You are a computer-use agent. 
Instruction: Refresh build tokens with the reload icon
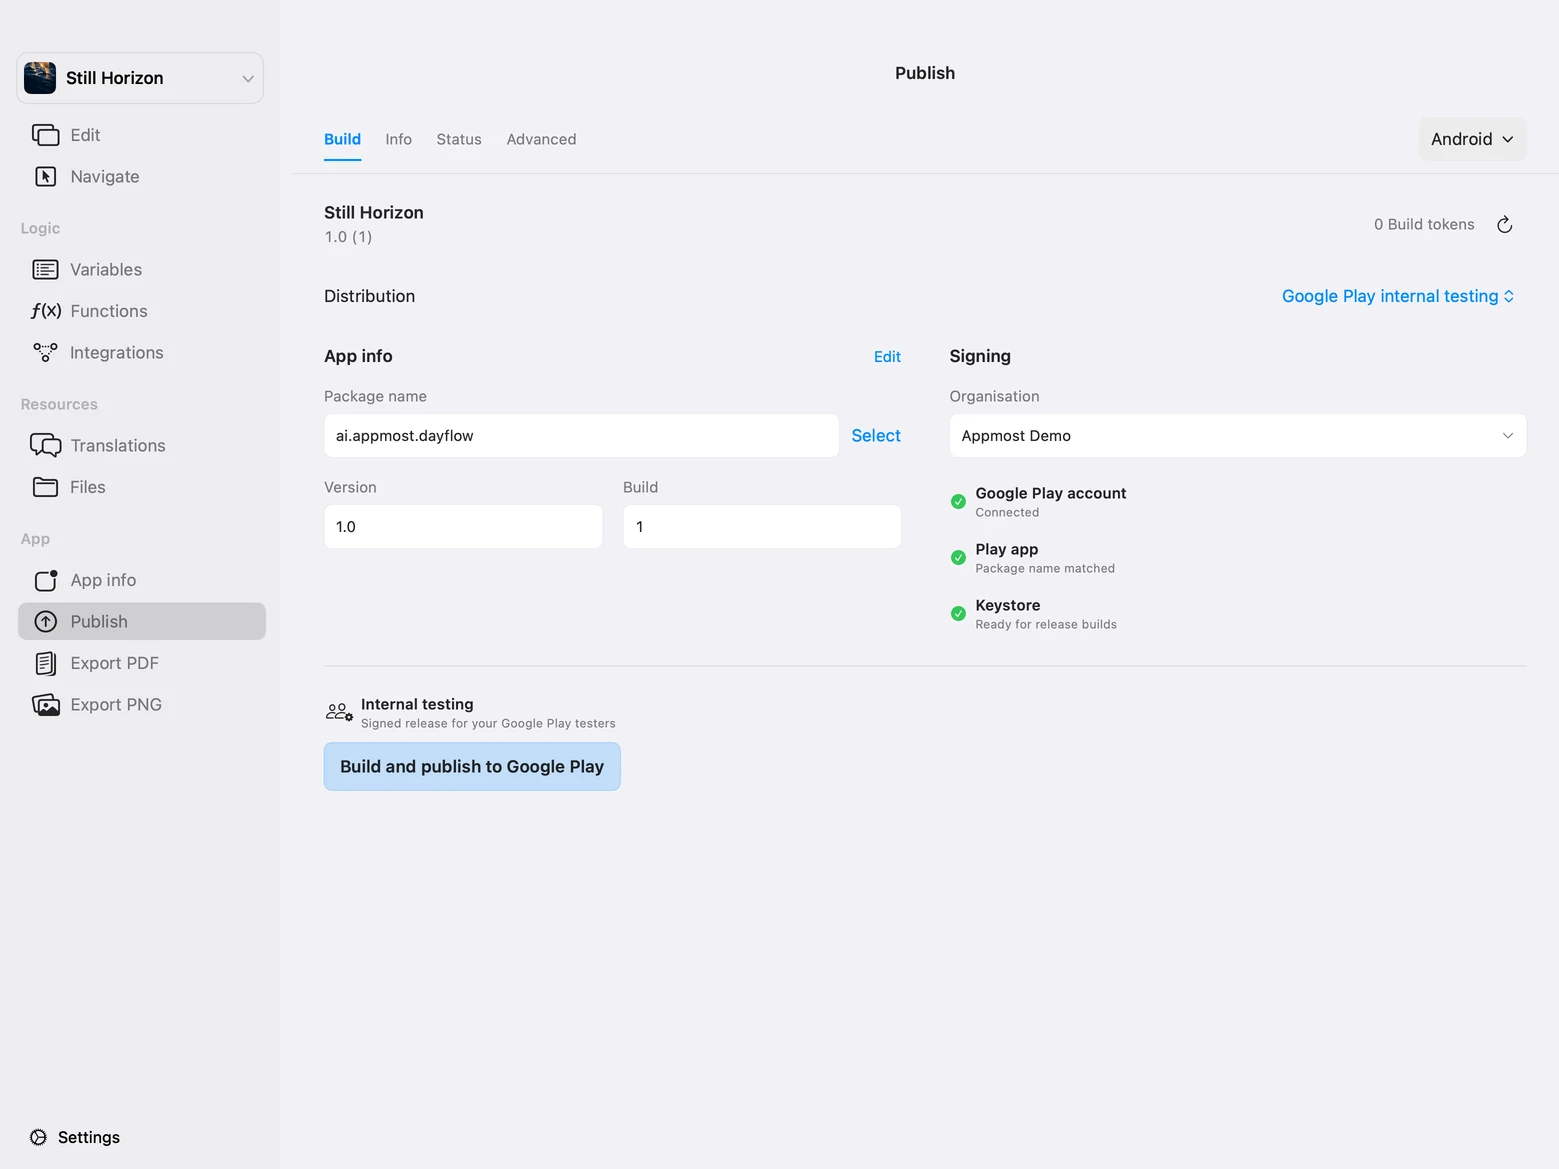[x=1504, y=225]
